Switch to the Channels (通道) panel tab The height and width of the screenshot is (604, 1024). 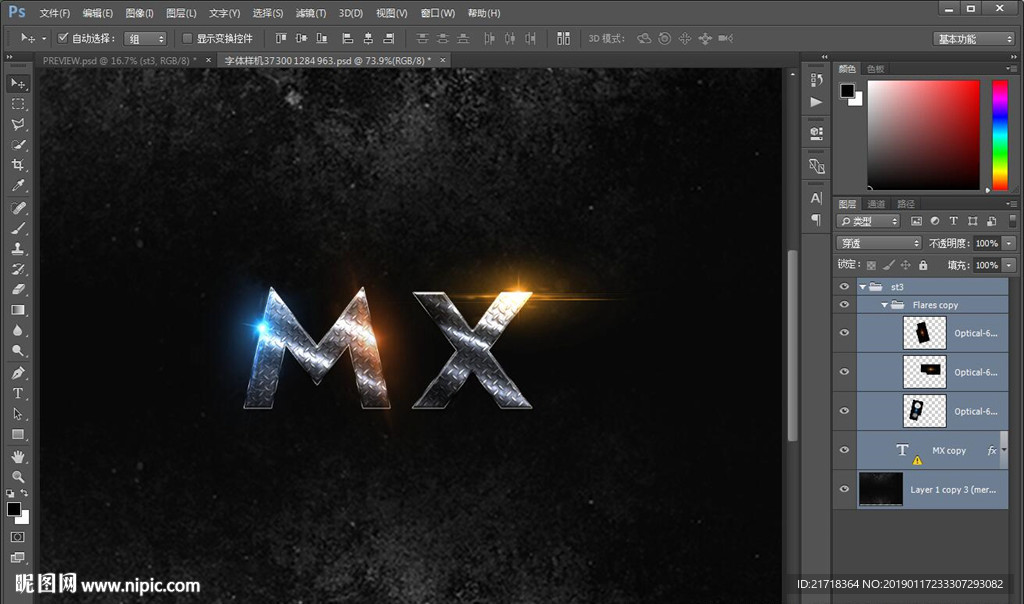(876, 204)
